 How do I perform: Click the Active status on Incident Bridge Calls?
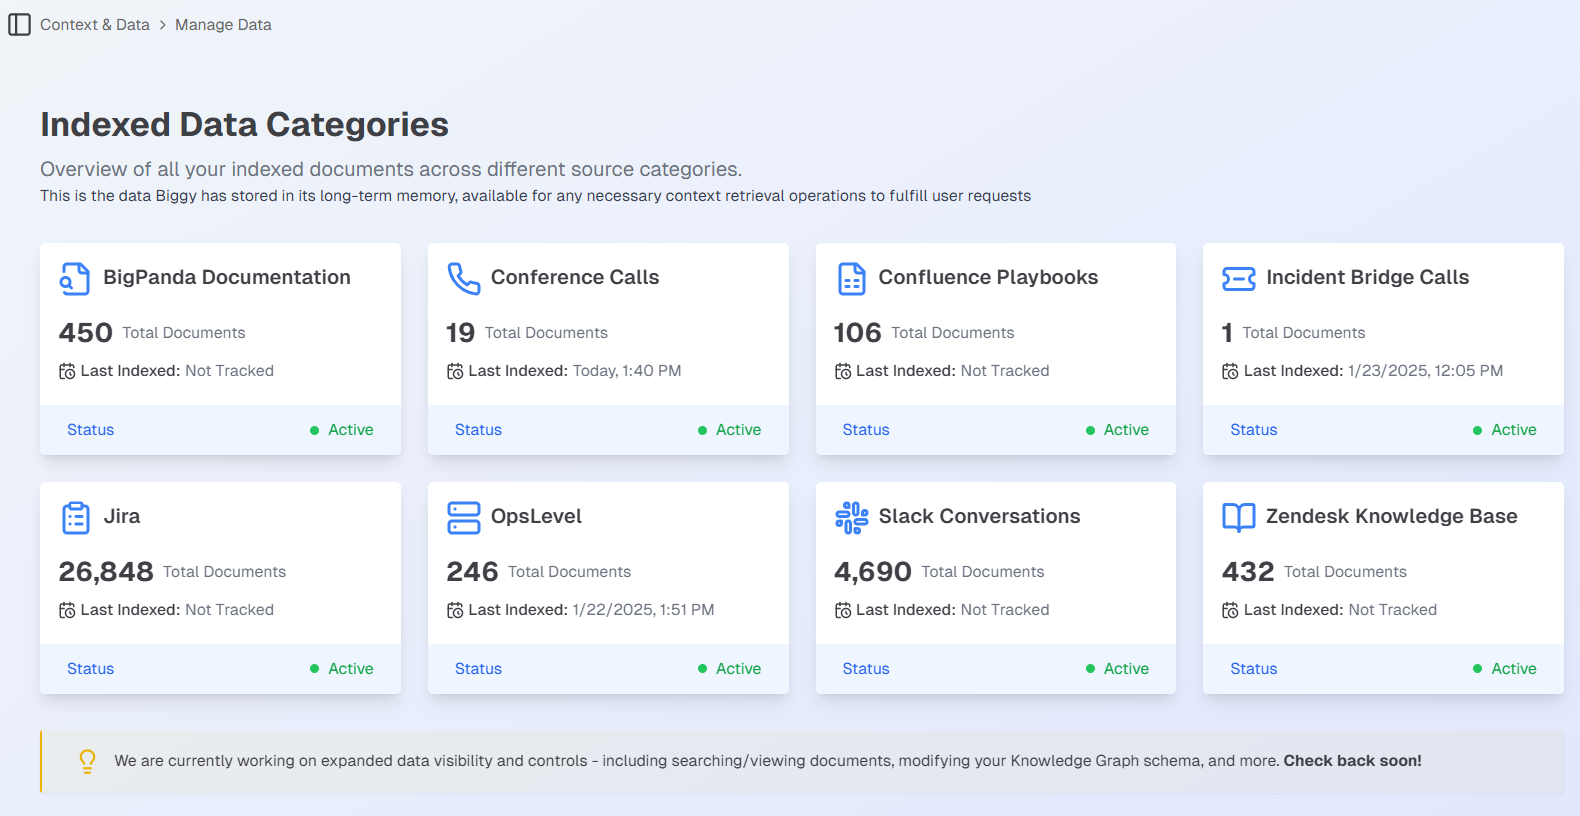tap(1505, 430)
